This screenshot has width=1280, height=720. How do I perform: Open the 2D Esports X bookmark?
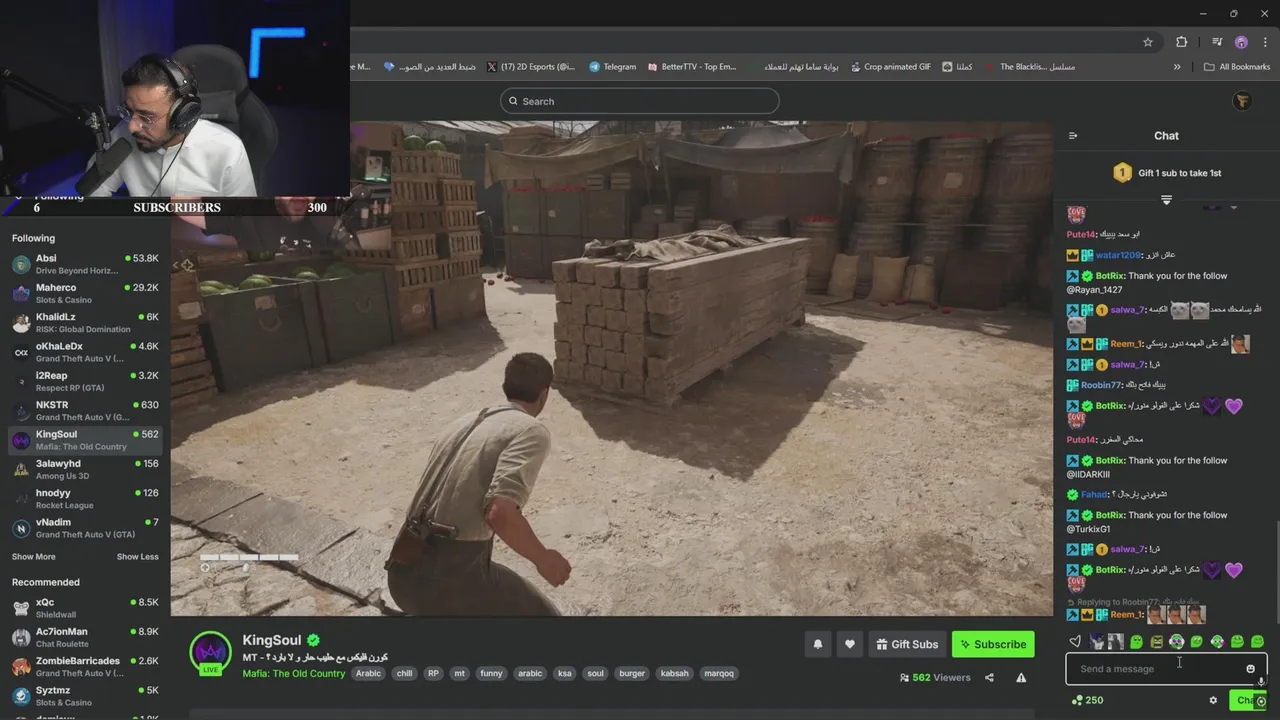click(x=531, y=67)
